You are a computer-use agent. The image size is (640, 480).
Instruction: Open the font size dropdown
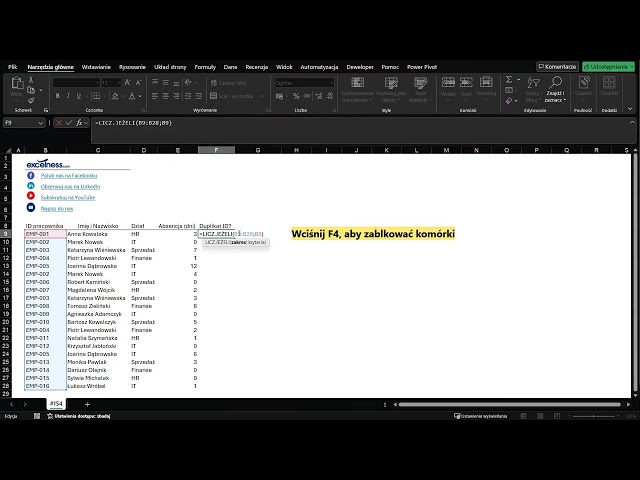pos(119,83)
